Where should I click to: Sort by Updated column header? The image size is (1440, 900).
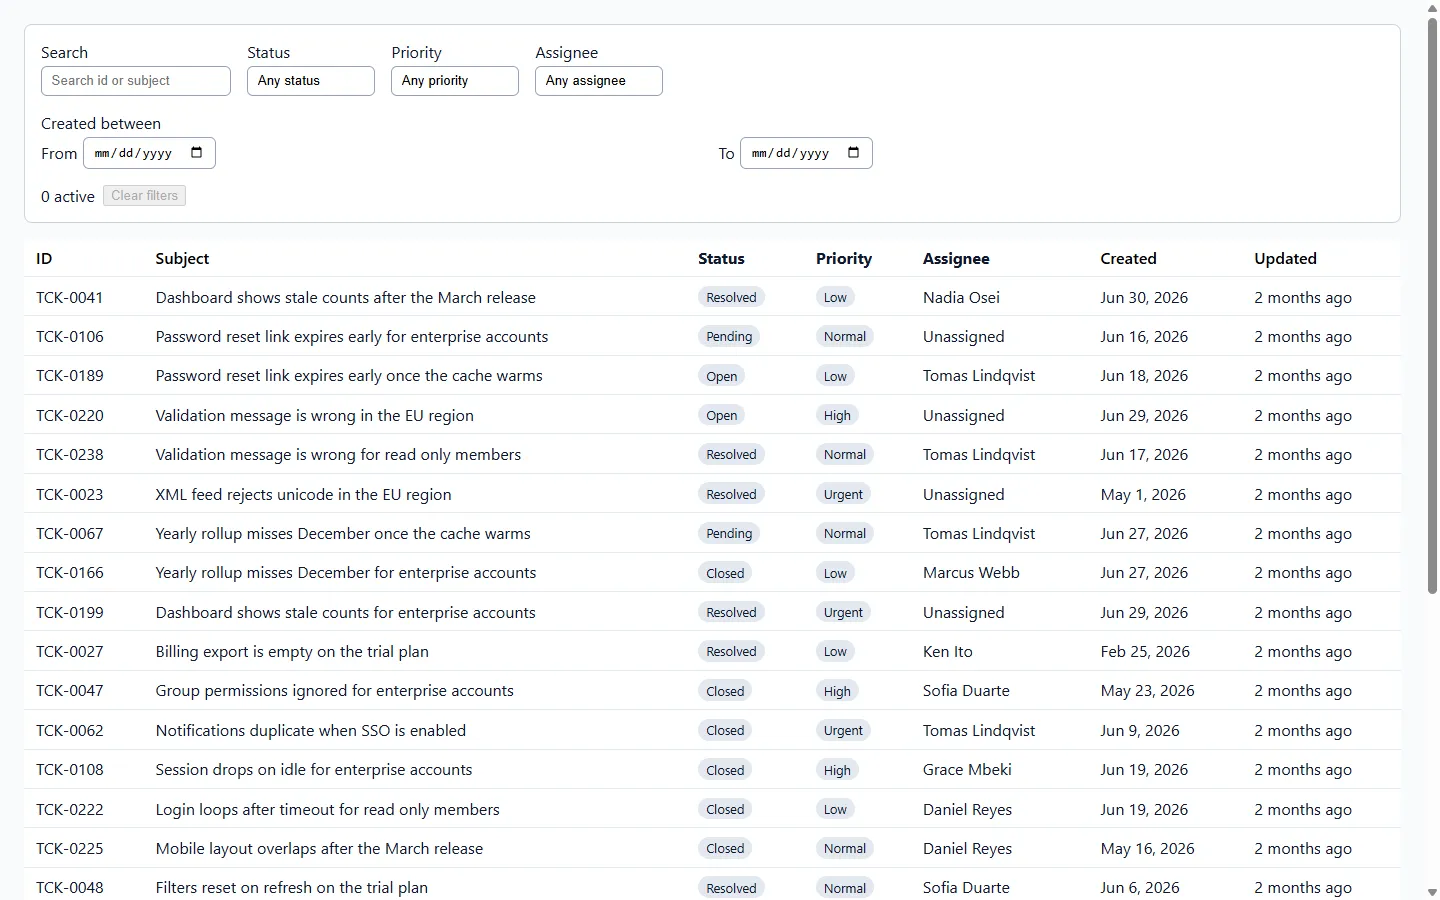(1285, 258)
